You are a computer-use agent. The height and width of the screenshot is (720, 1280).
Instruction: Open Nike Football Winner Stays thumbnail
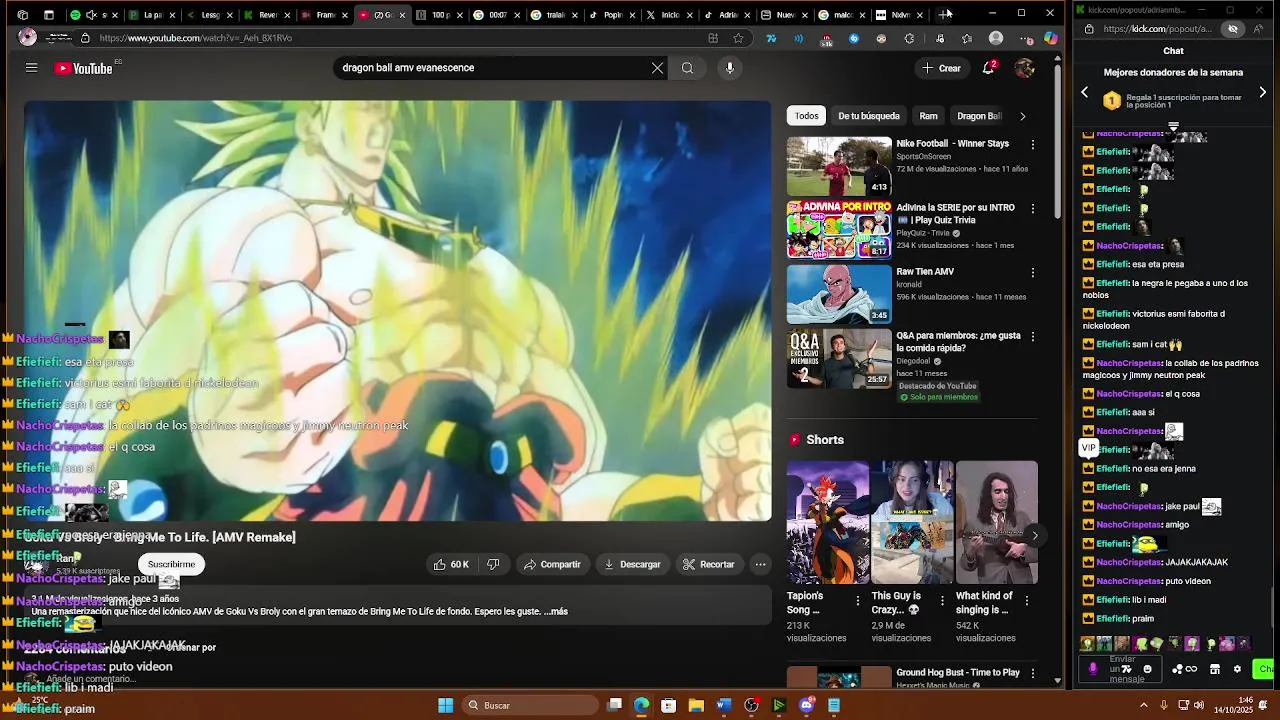[839, 166]
